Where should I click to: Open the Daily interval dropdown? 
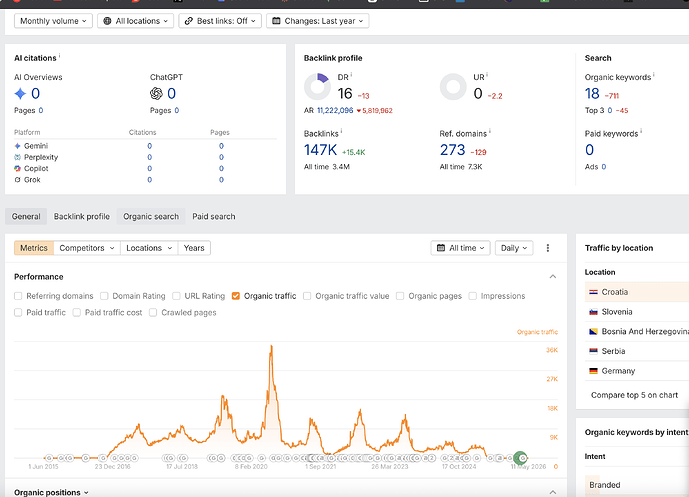pyautogui.click(x=514, y=248)
